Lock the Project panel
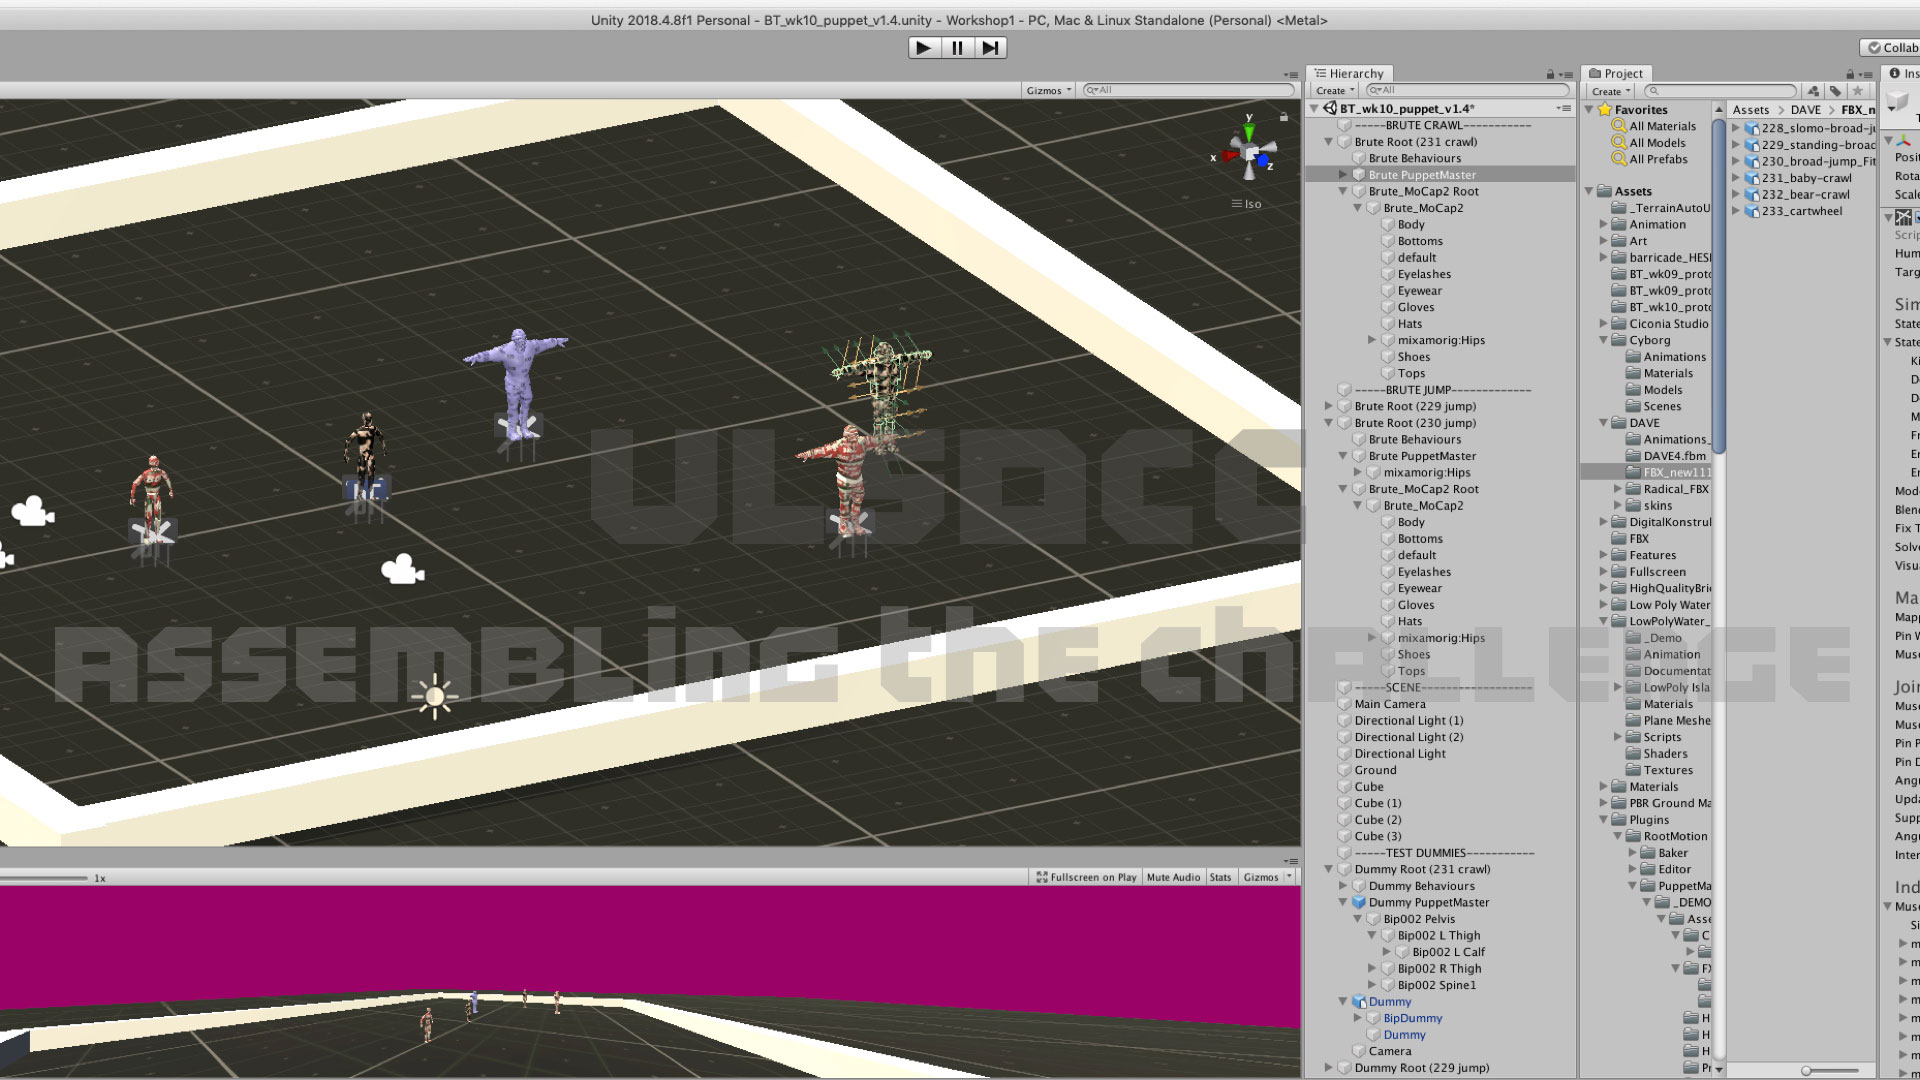 tap(1849, 74)
